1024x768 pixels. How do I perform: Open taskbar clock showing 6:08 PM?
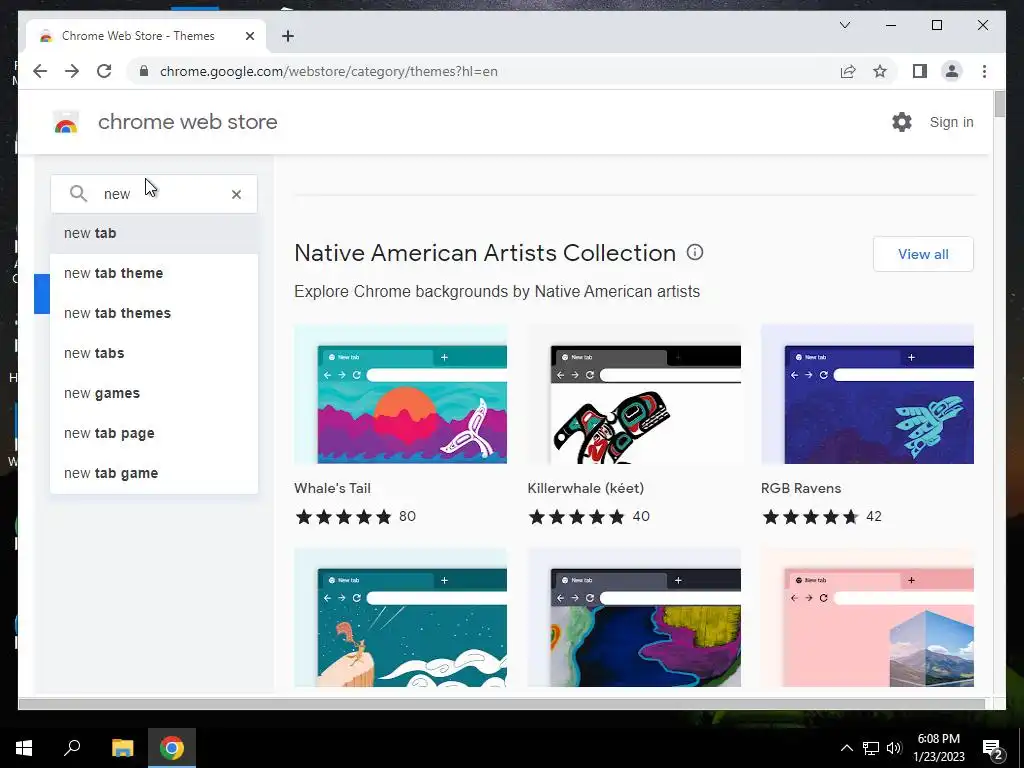(938, 748)
